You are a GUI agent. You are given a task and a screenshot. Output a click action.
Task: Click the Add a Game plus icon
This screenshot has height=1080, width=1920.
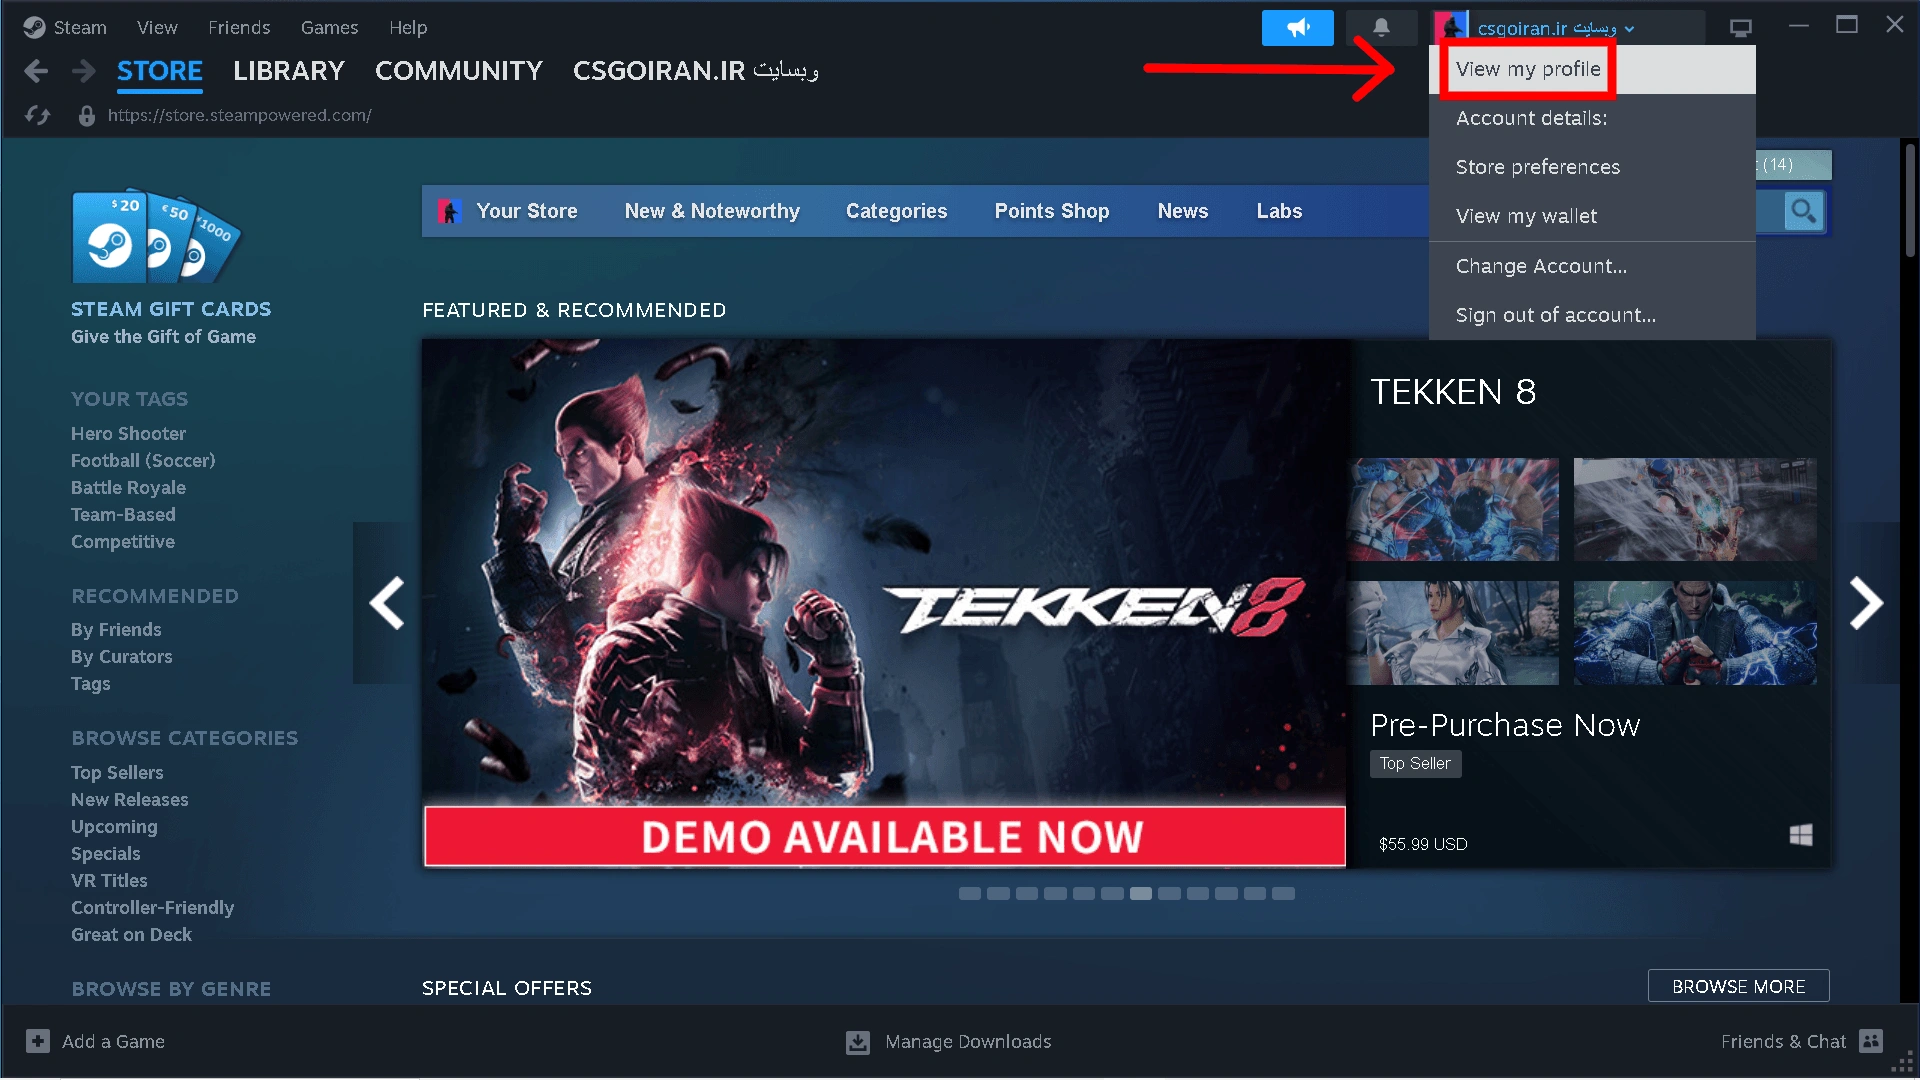pyautogui.click(x=37, y=1041)
